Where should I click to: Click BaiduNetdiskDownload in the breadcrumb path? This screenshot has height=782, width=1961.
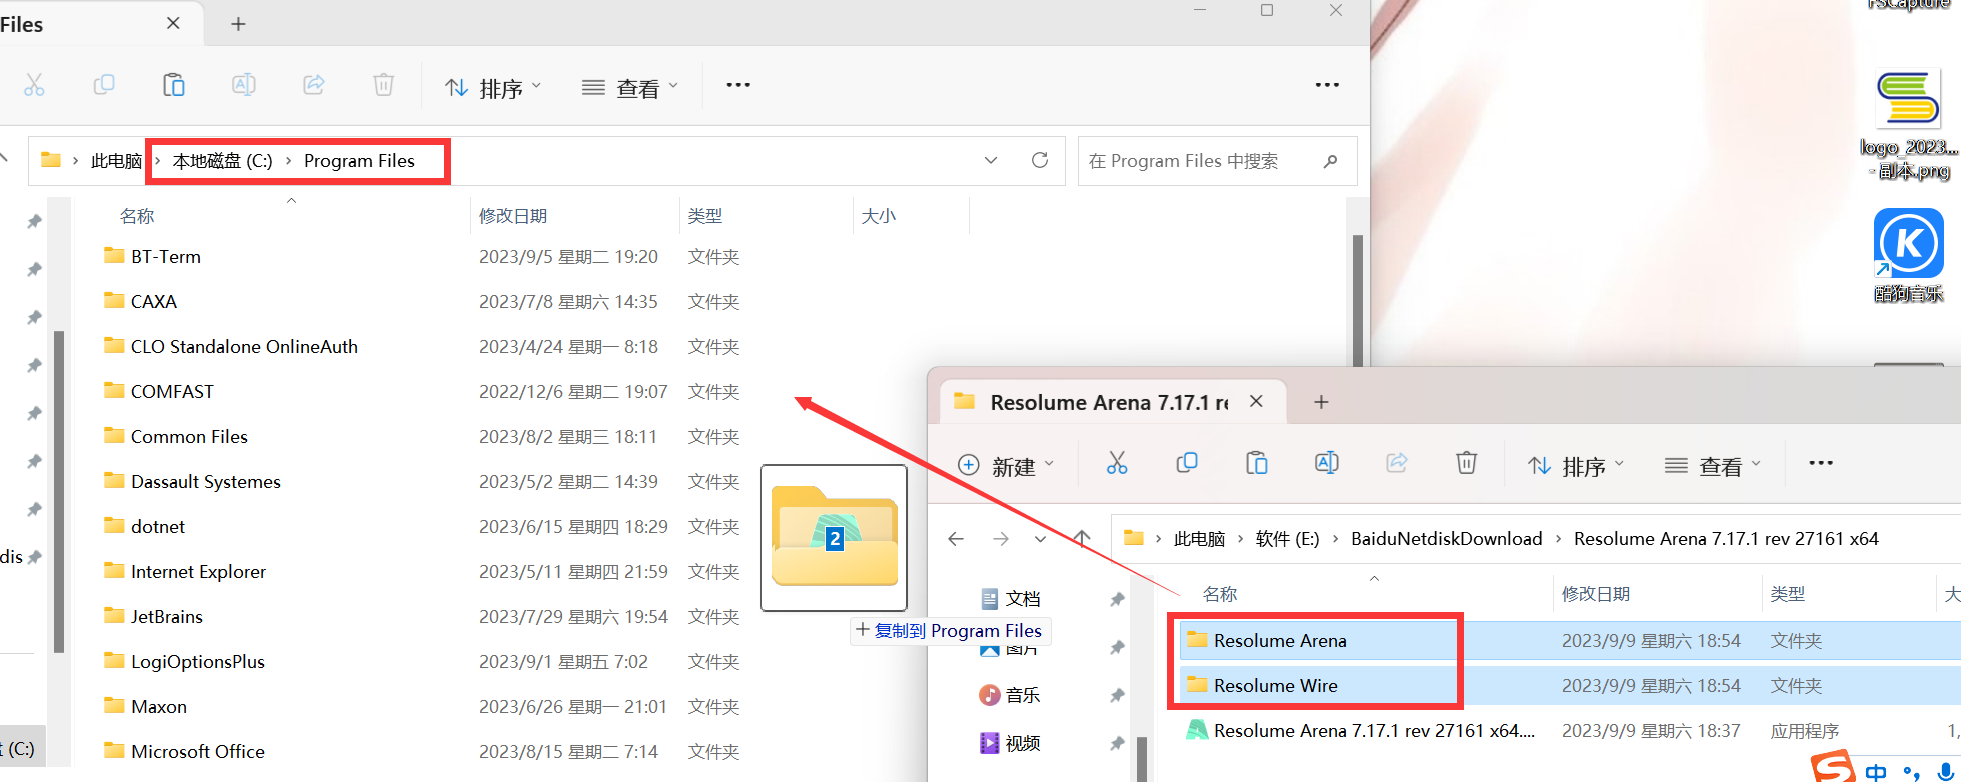click(1446, 539)
